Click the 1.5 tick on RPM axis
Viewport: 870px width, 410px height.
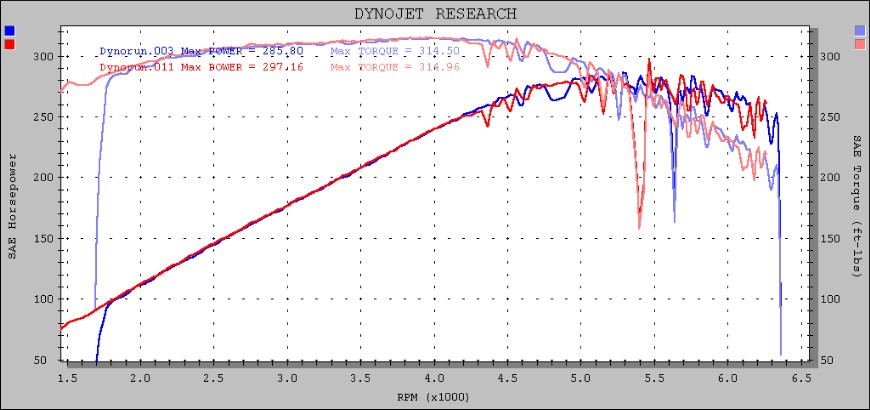click(x=66, y=379)
